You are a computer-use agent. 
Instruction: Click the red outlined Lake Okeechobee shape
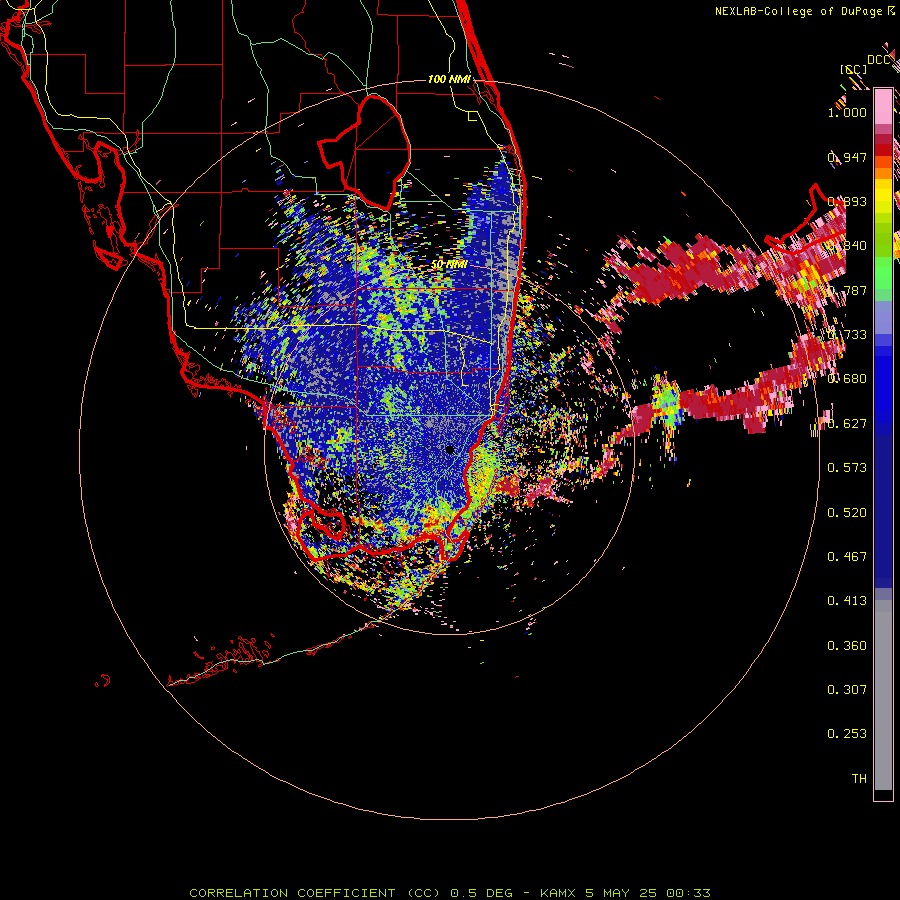pyautogui.click(x=365, y=152)
